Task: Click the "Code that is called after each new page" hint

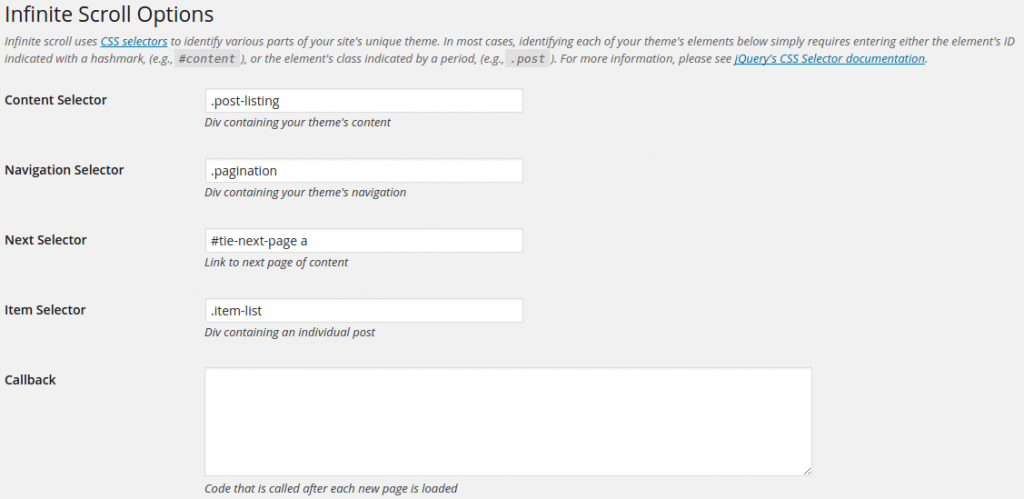Action: click(331, 488)
